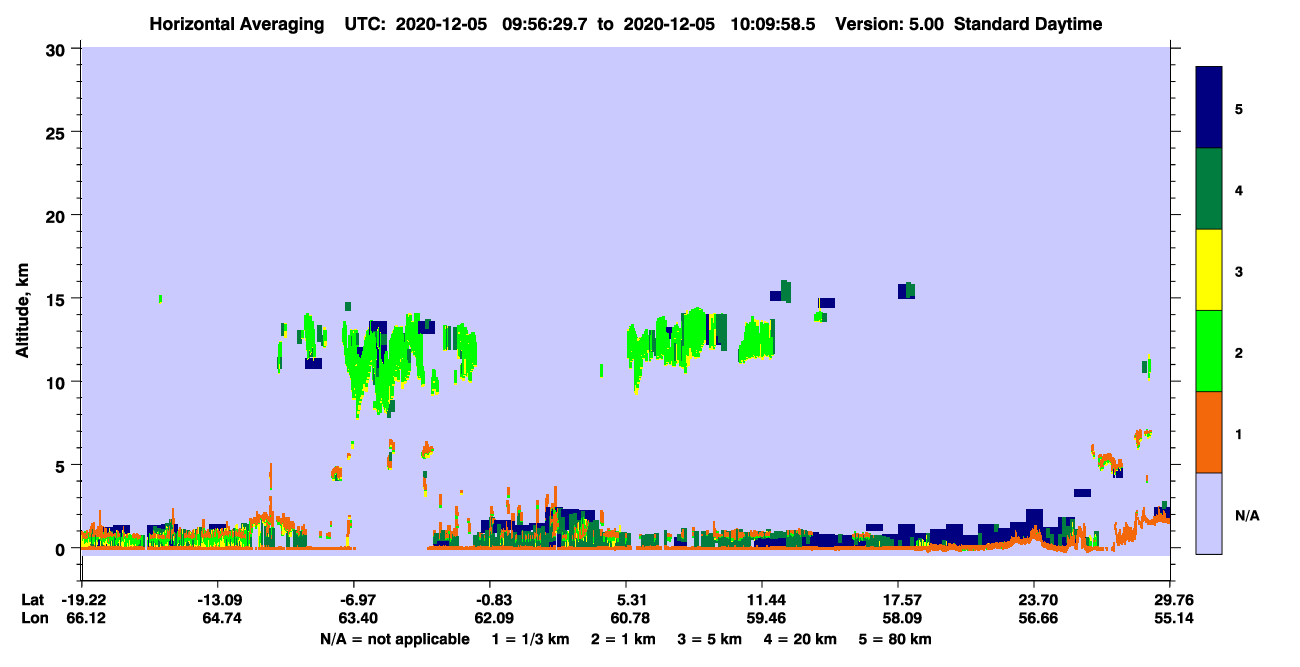Click the 'Lon' row label

click(33, 618)
